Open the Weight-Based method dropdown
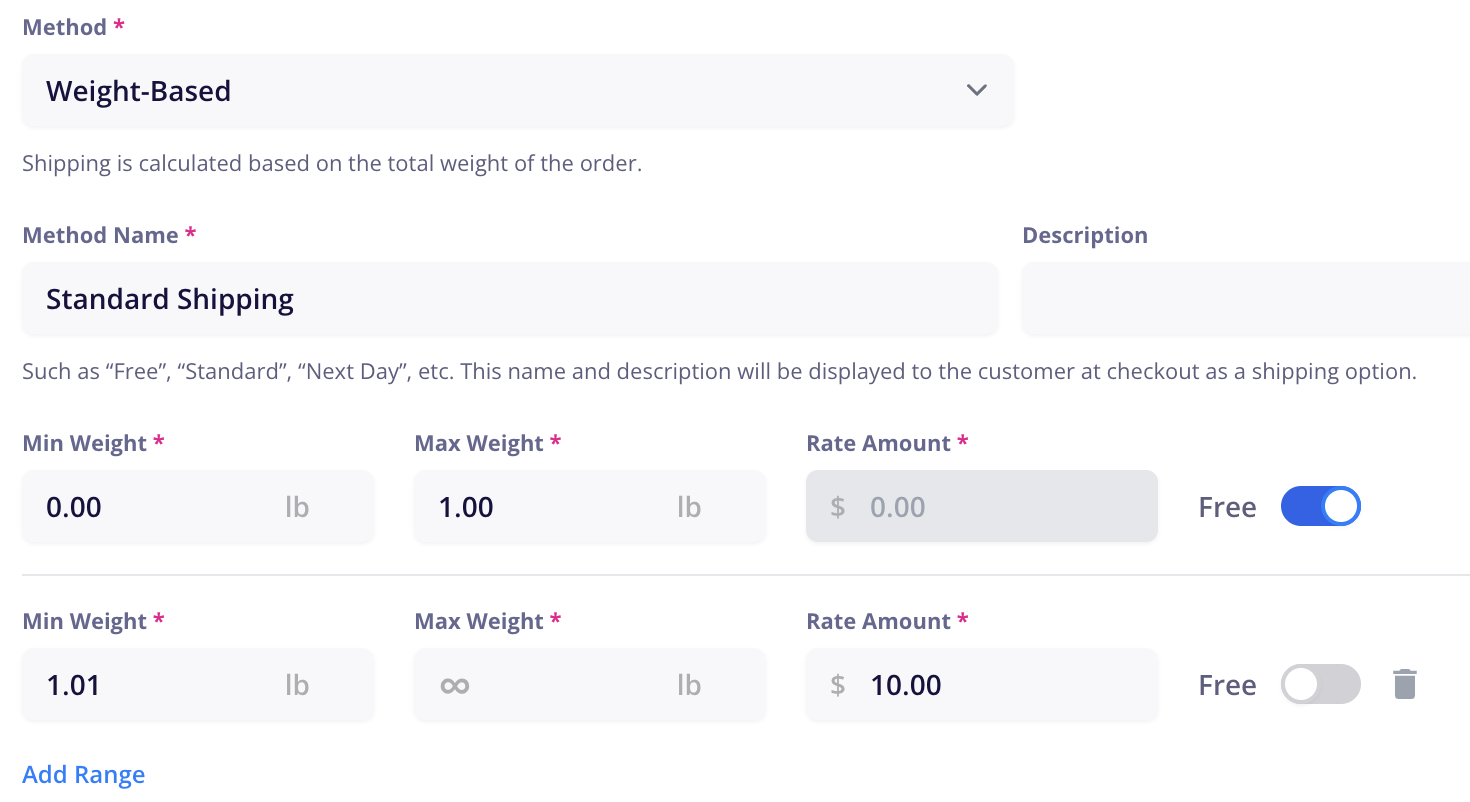 coord(518,91)
